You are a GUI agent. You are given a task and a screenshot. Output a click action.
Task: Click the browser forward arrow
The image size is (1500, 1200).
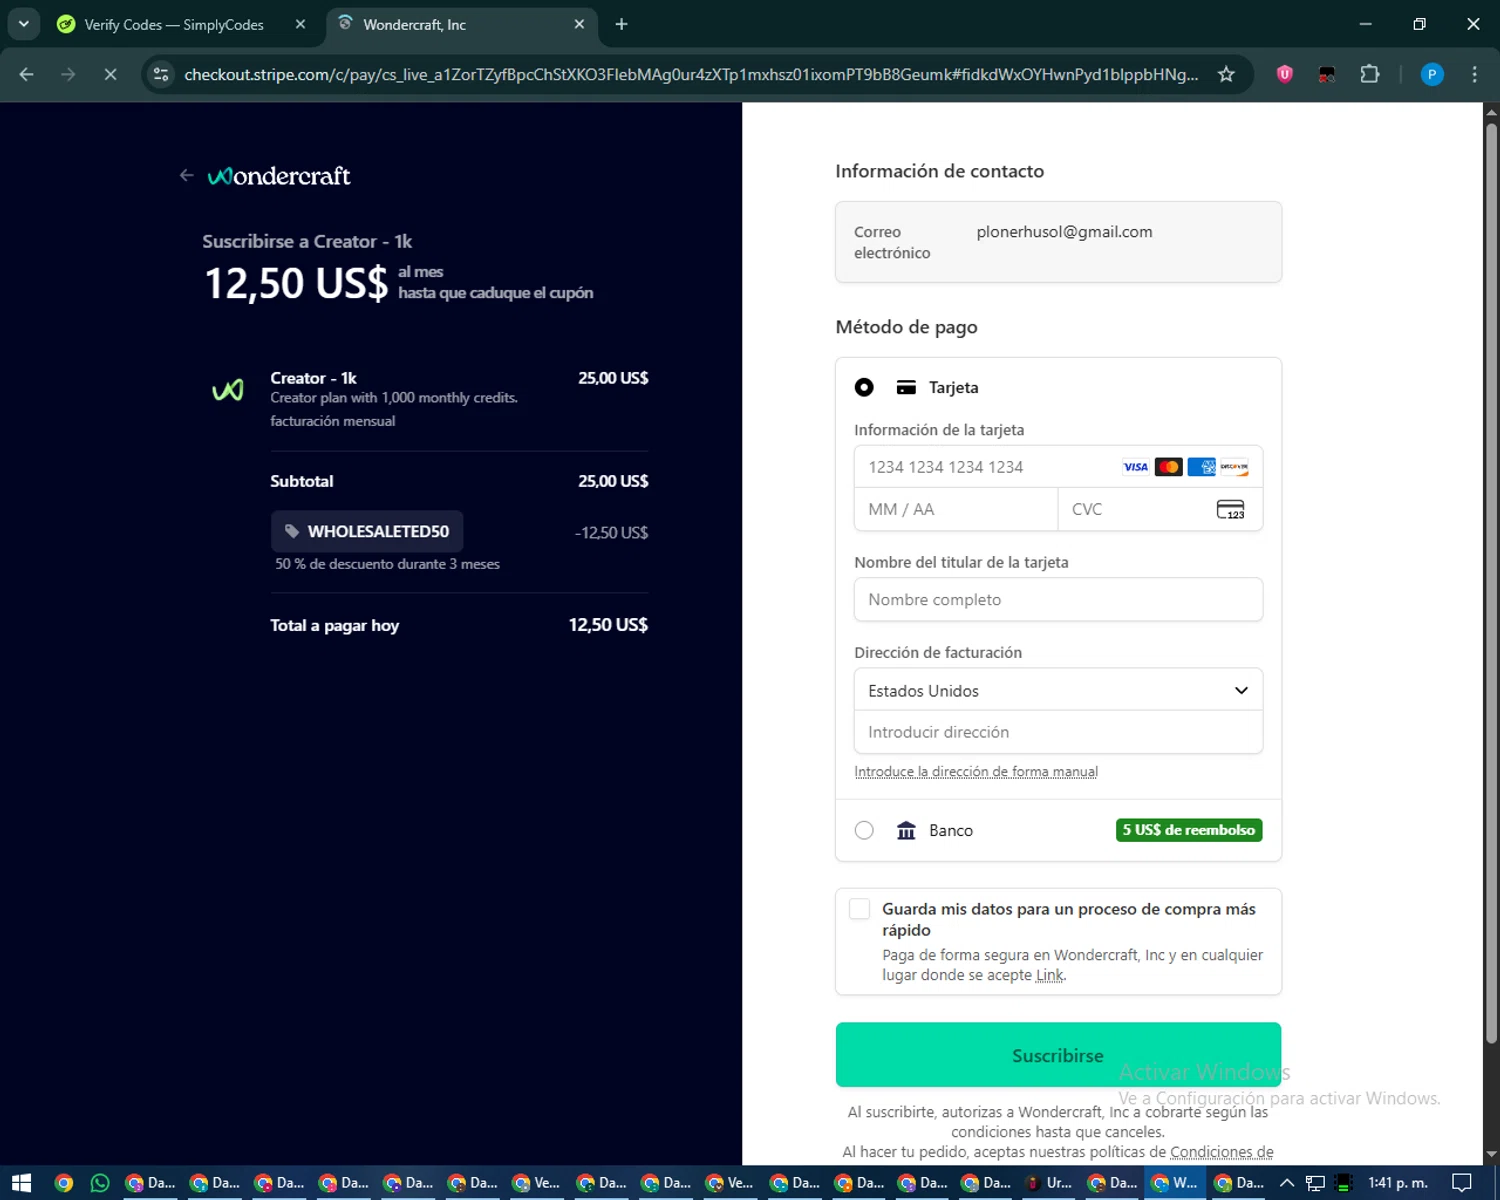point(68,75)
